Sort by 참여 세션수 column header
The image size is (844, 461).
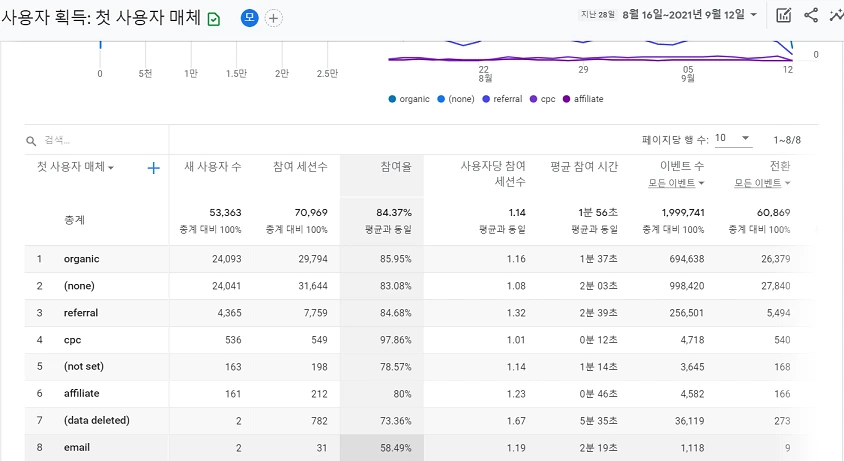pos(300,167)
